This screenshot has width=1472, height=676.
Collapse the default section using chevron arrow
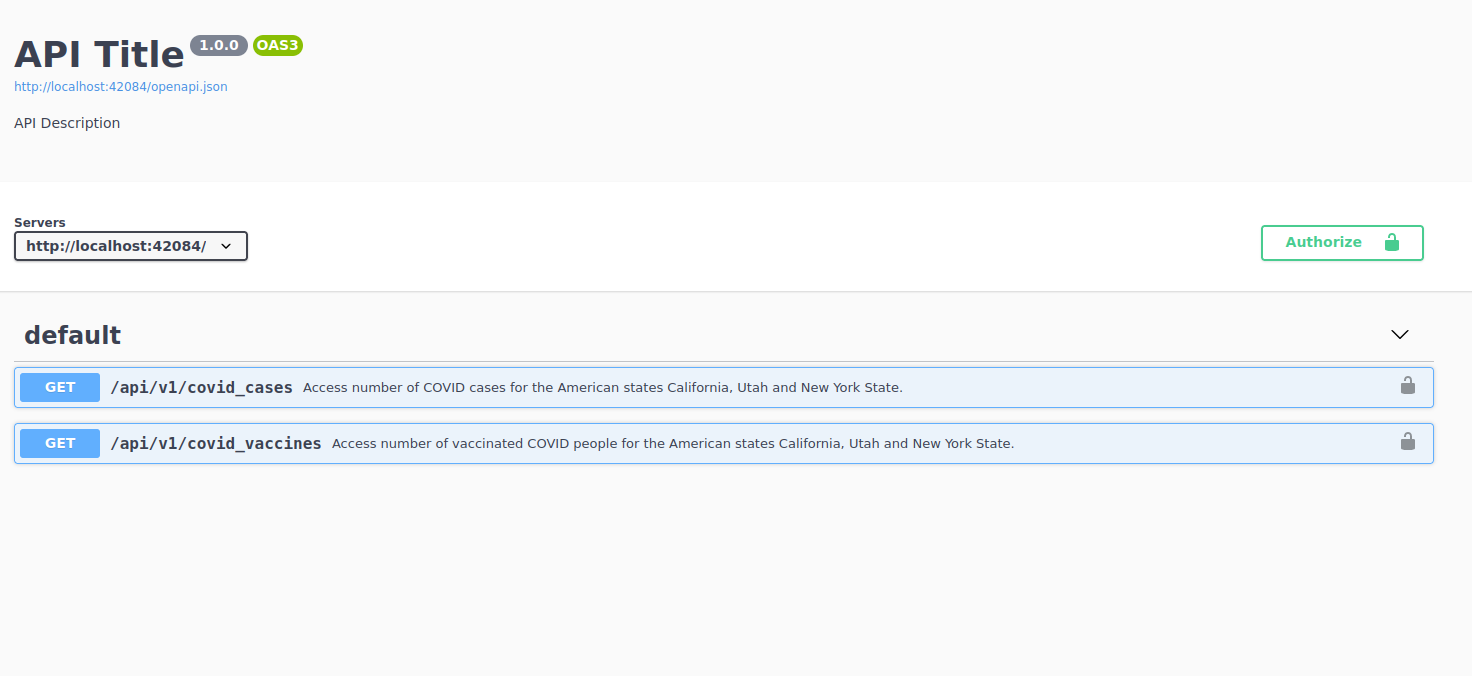coord(1399,335)
